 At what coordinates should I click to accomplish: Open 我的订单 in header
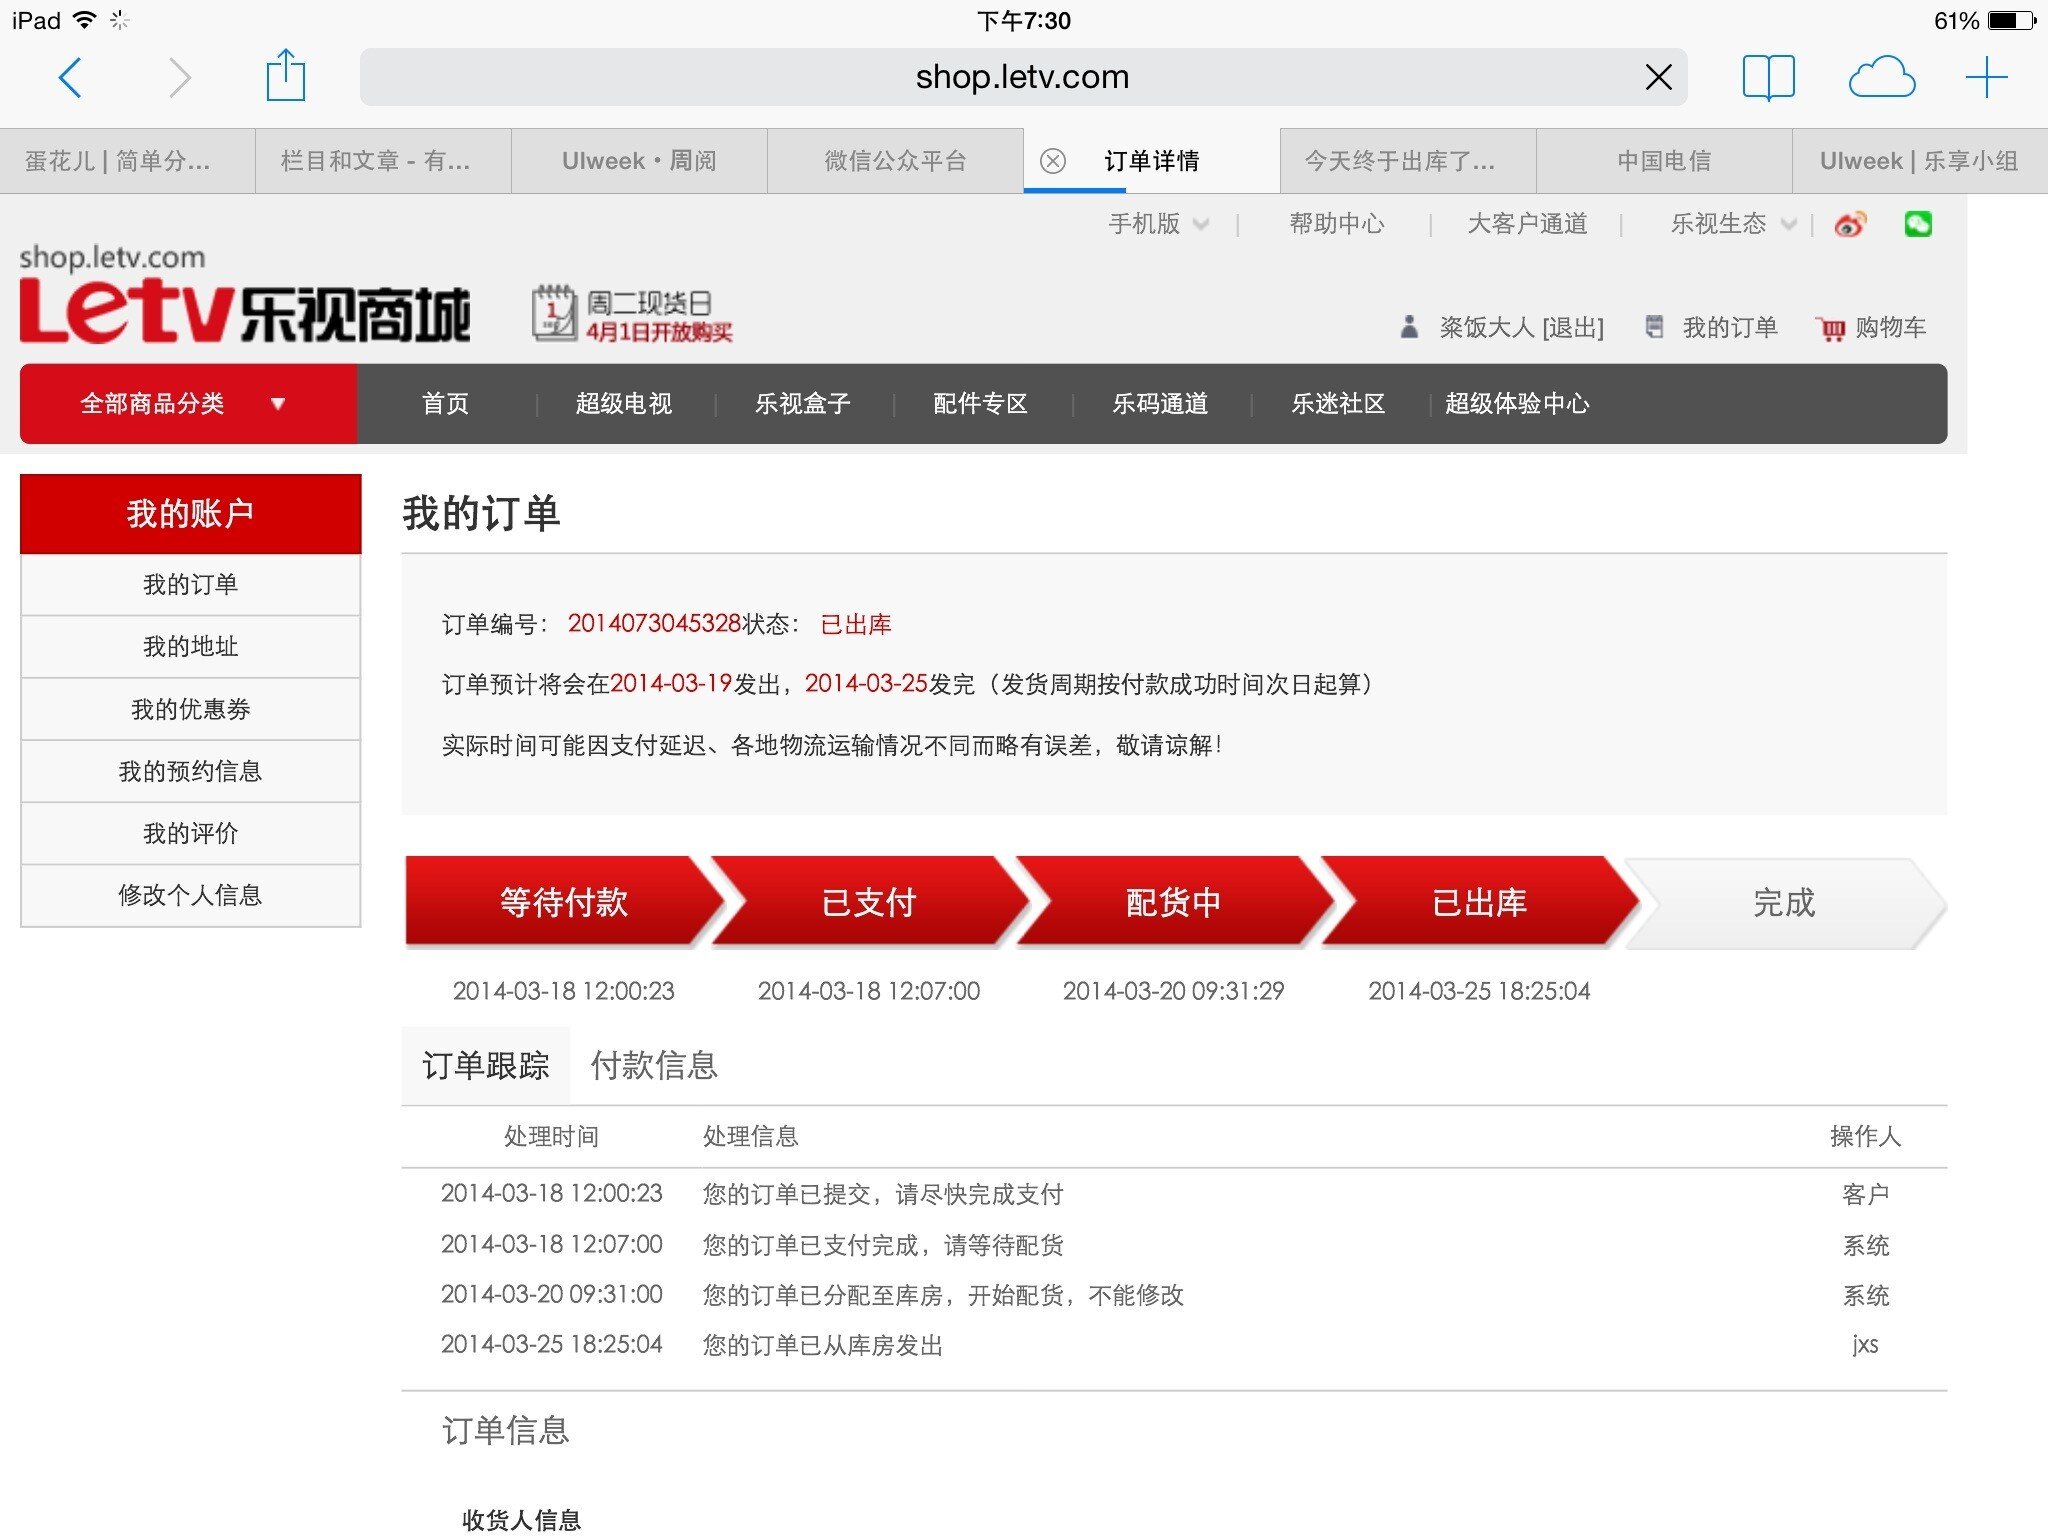pos(1730,328)
